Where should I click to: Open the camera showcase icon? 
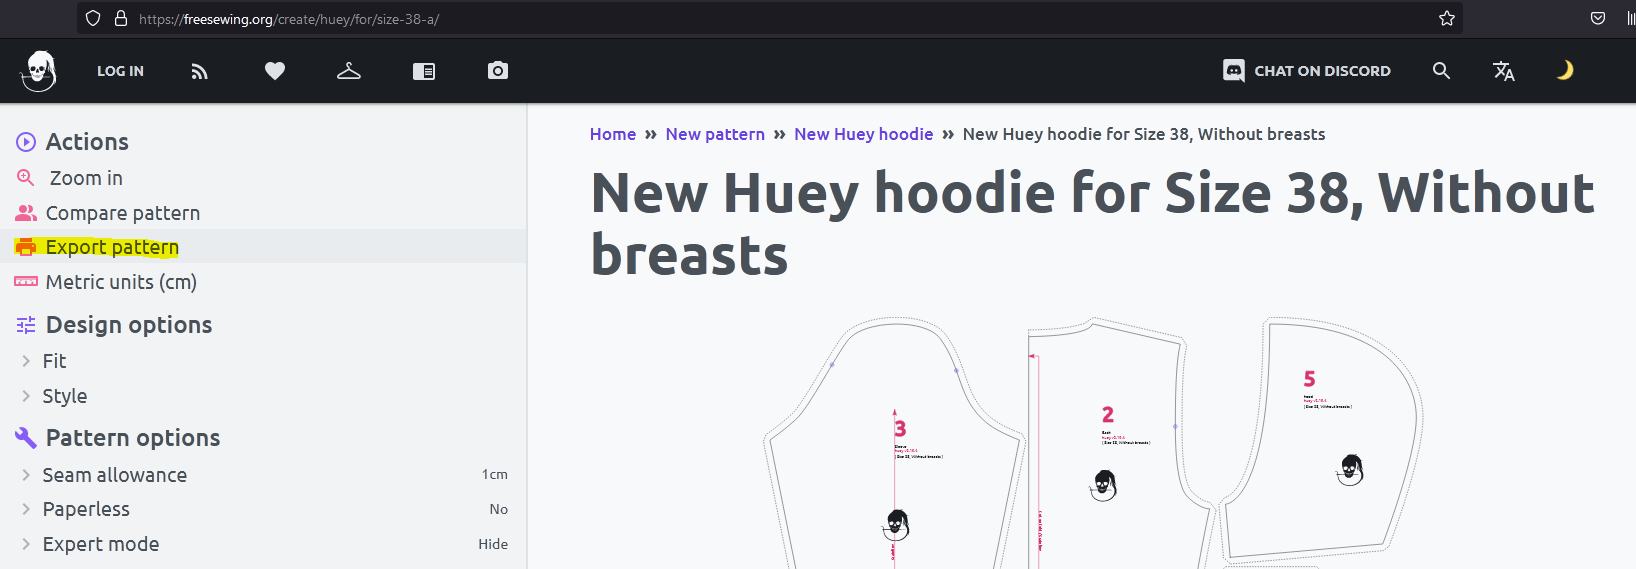click(498, 70)
